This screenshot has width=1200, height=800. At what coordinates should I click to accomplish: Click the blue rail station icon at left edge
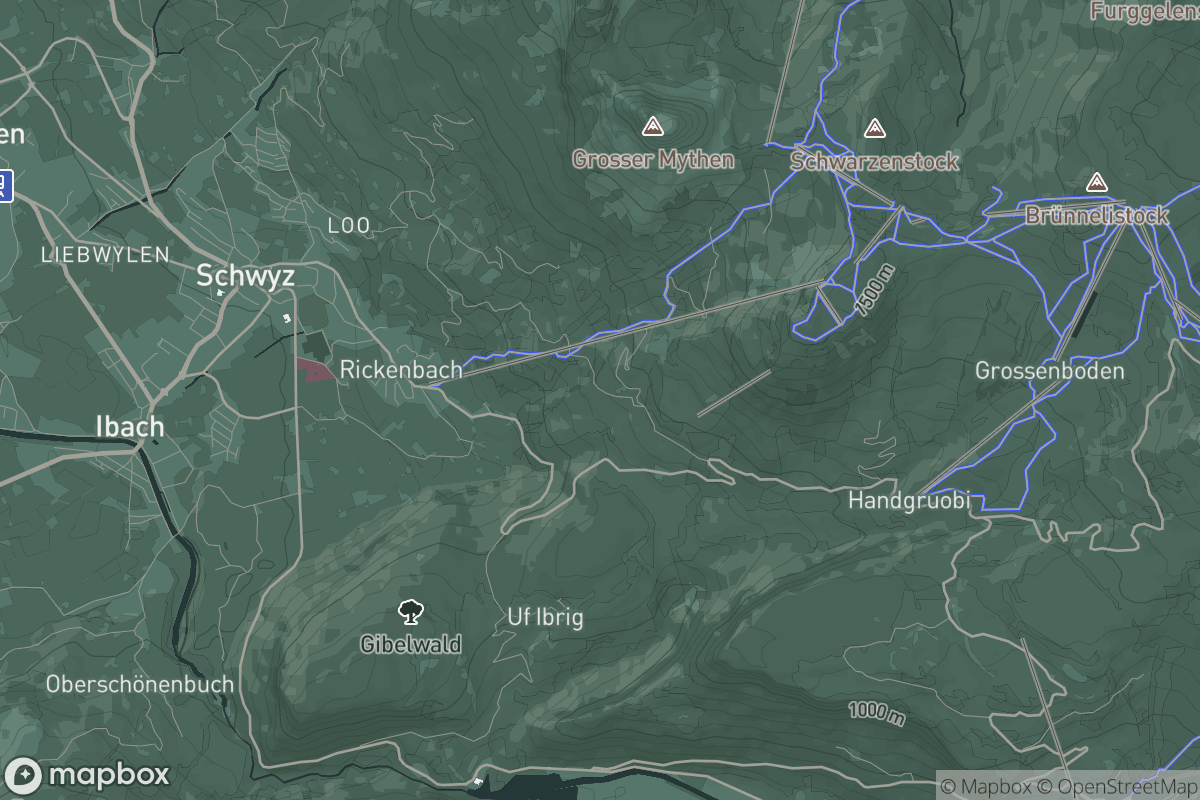(4, 185)
